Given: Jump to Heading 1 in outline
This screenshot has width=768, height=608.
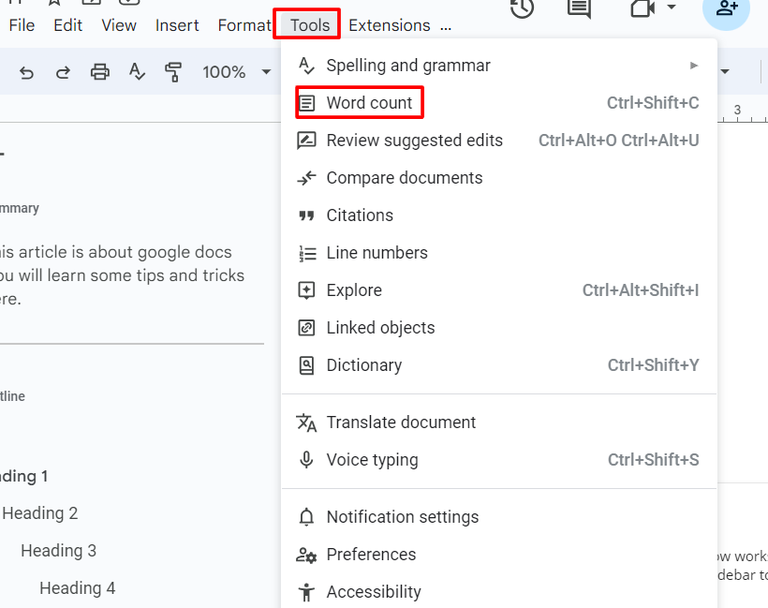Looking at the screenshot, I should pyautogui.click(x=24, y=476).
